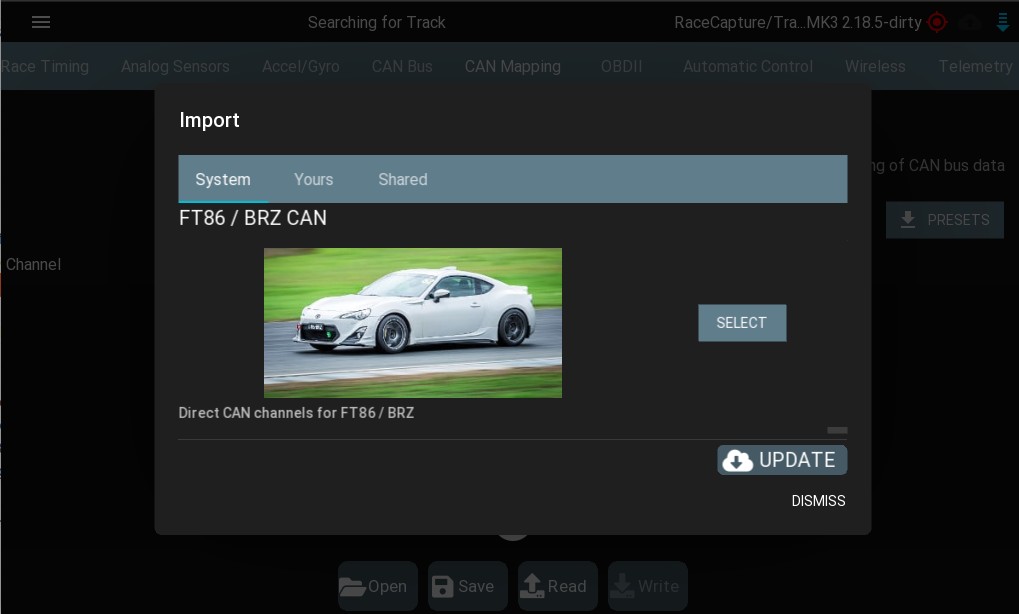This screenshot has height=614, width=1019.
Task: Click the cloud download icon on Update
Action: [x=738, y=460]
